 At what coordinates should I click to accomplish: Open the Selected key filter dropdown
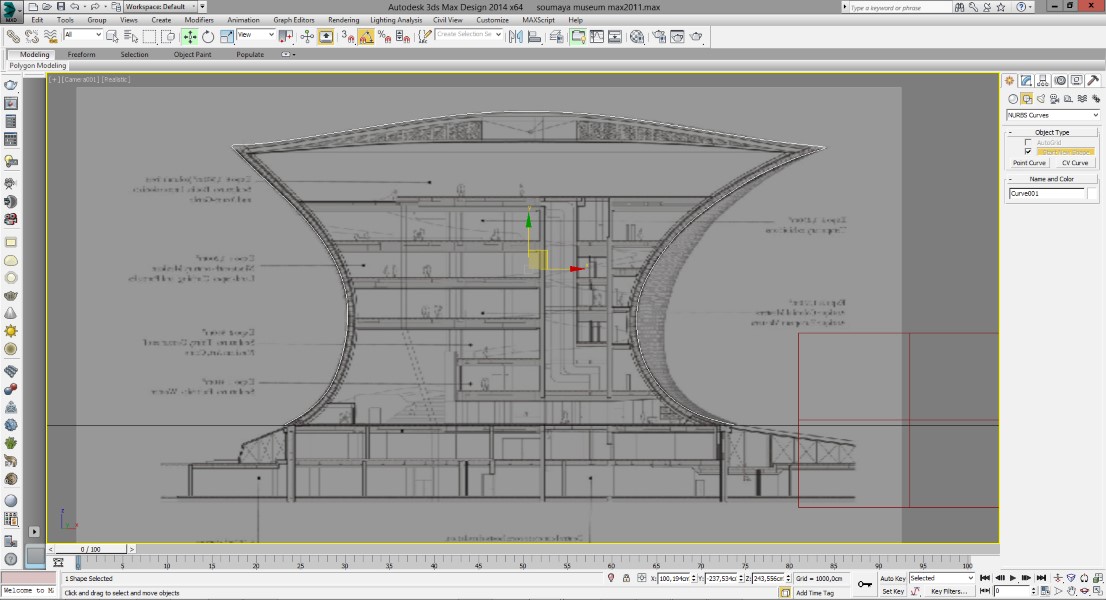[942, 578]
